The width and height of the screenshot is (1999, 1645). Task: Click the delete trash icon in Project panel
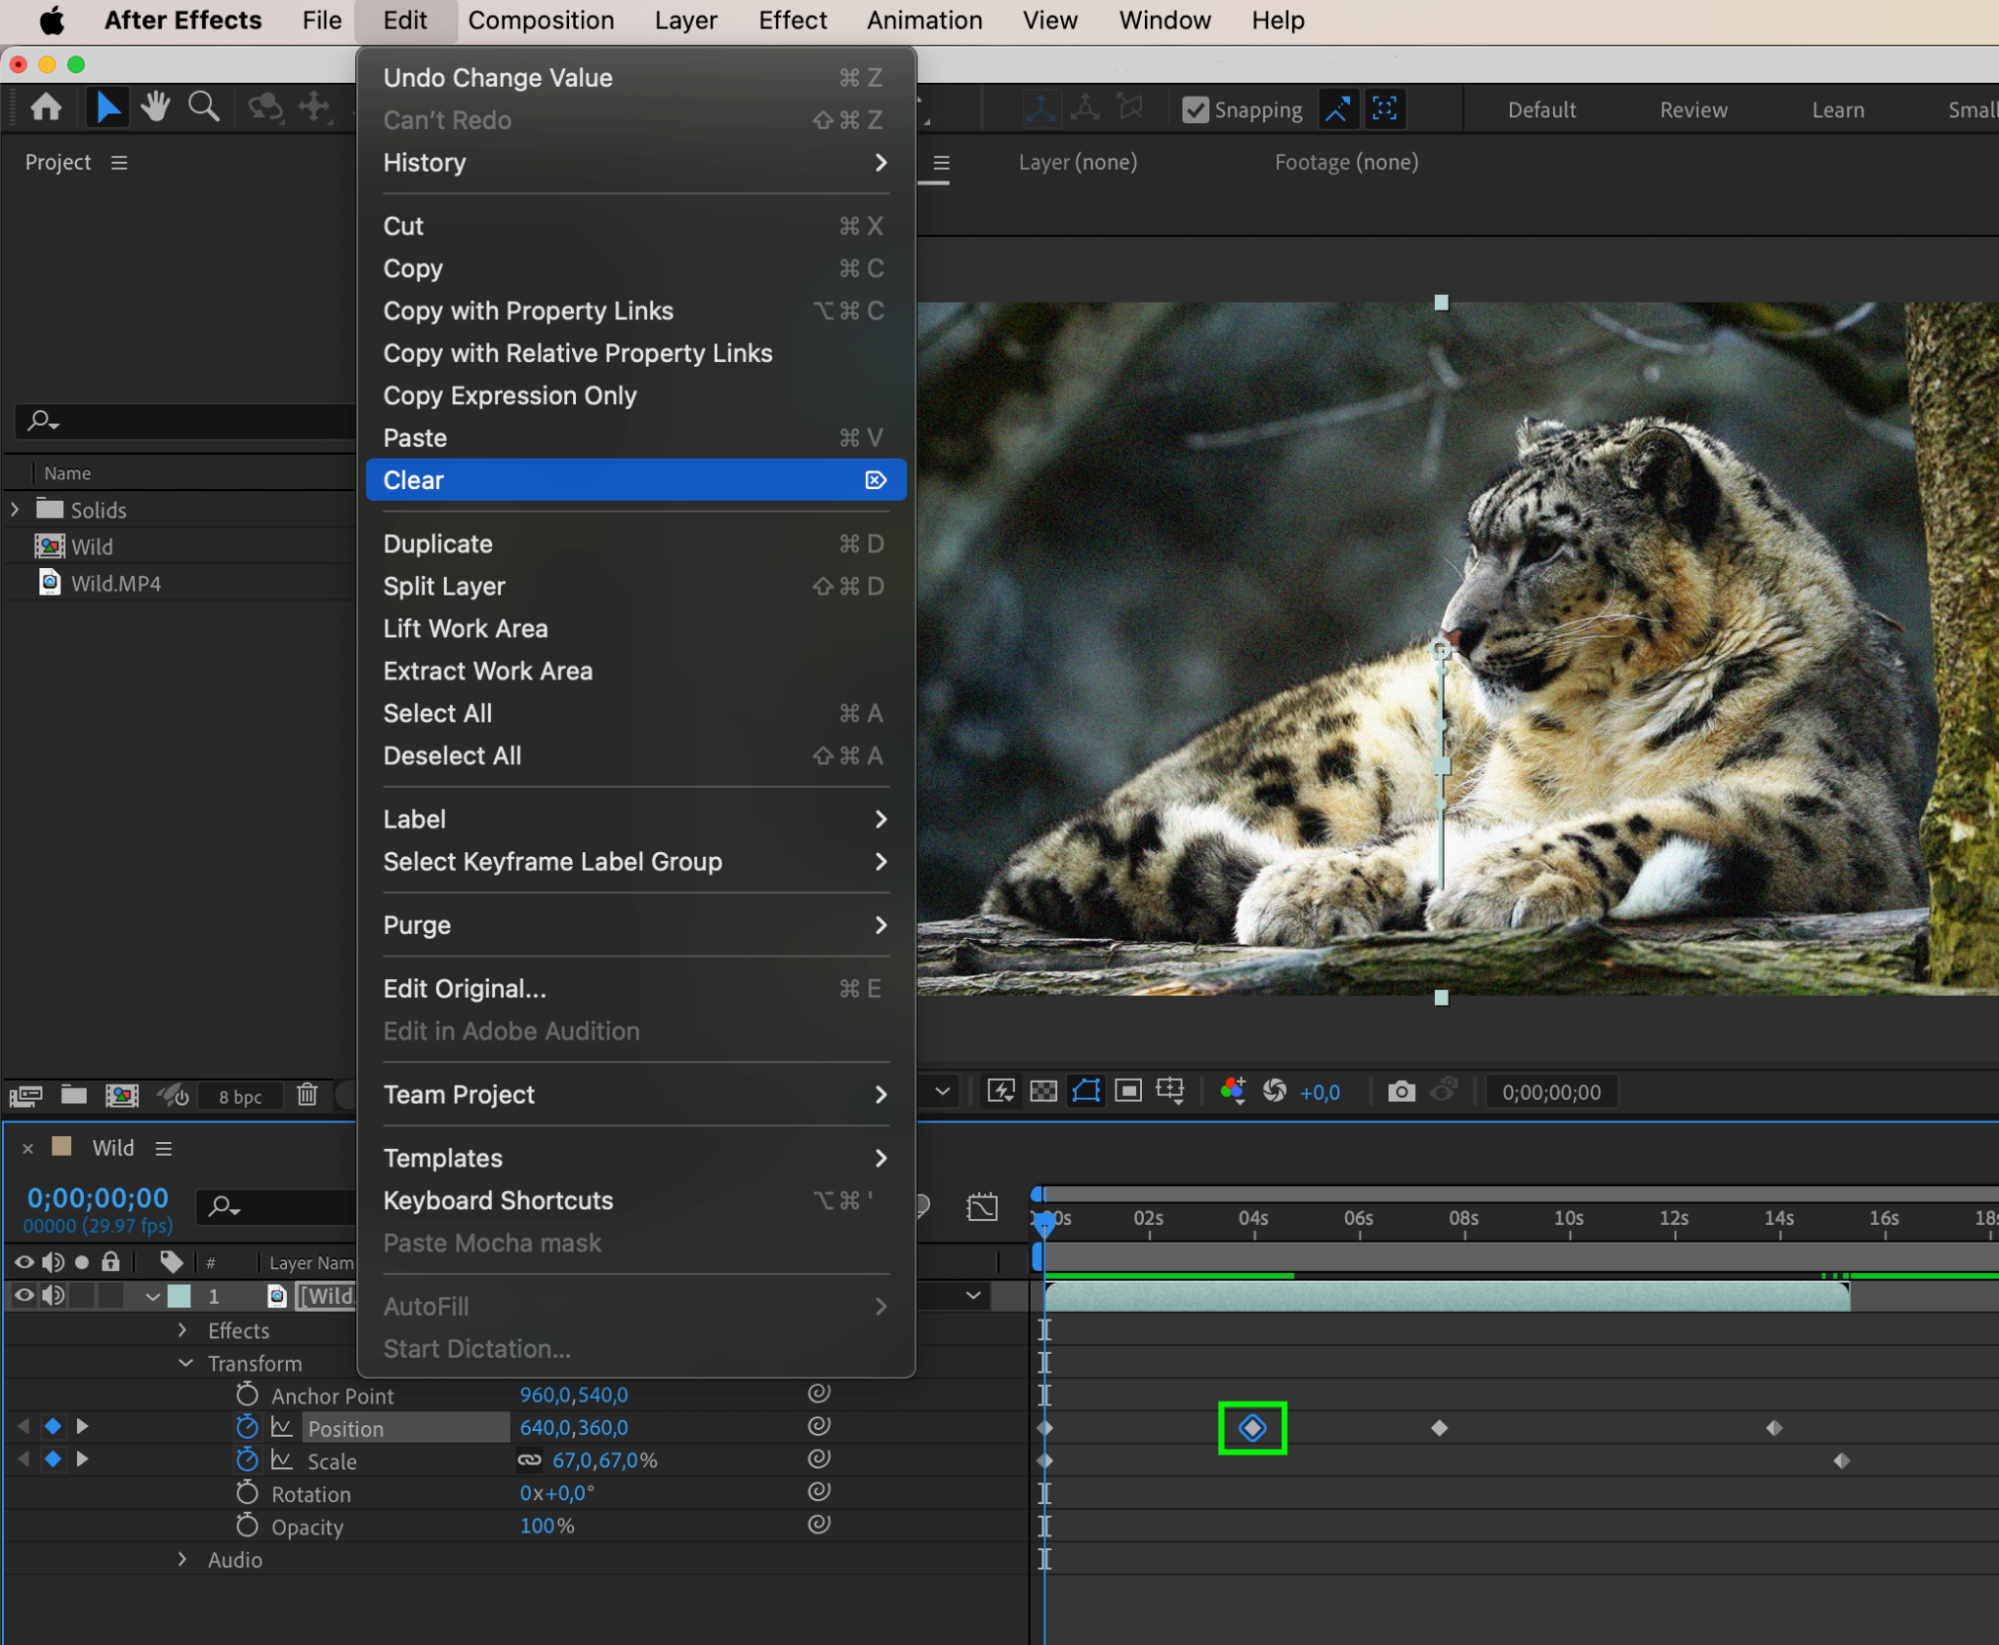tap(307, 1095)
